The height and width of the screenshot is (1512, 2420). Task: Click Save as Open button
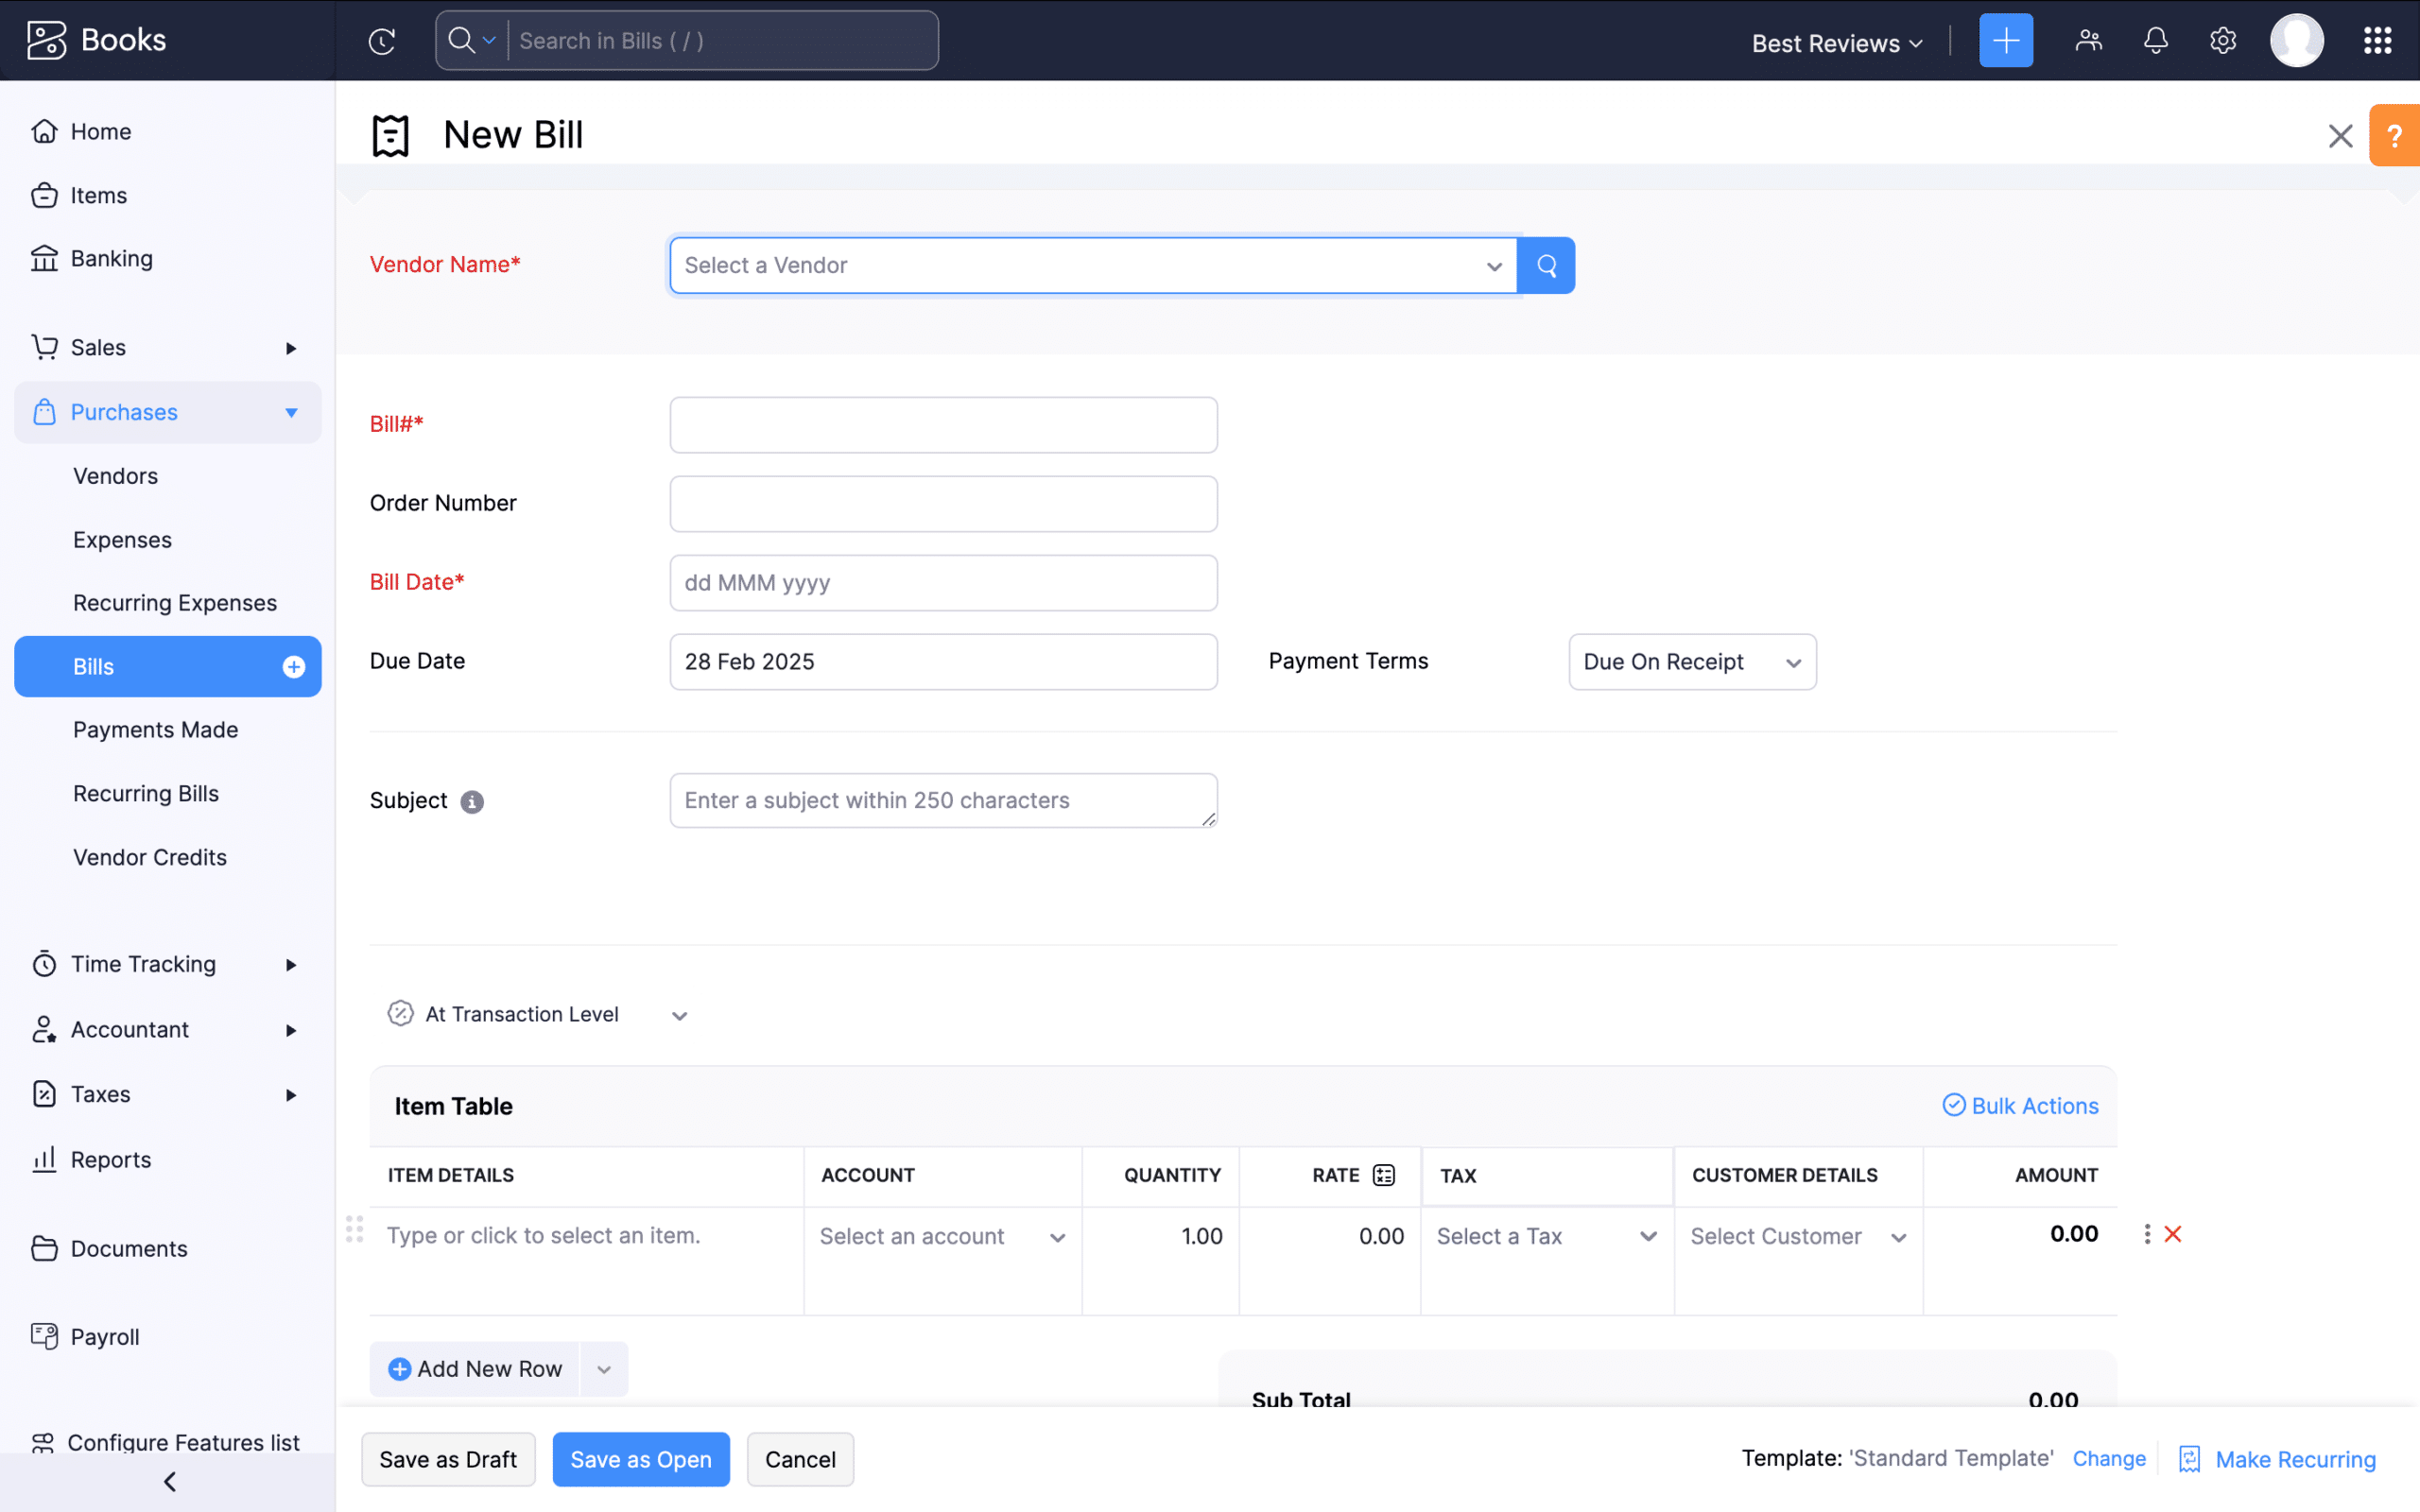coord(640,1459)
